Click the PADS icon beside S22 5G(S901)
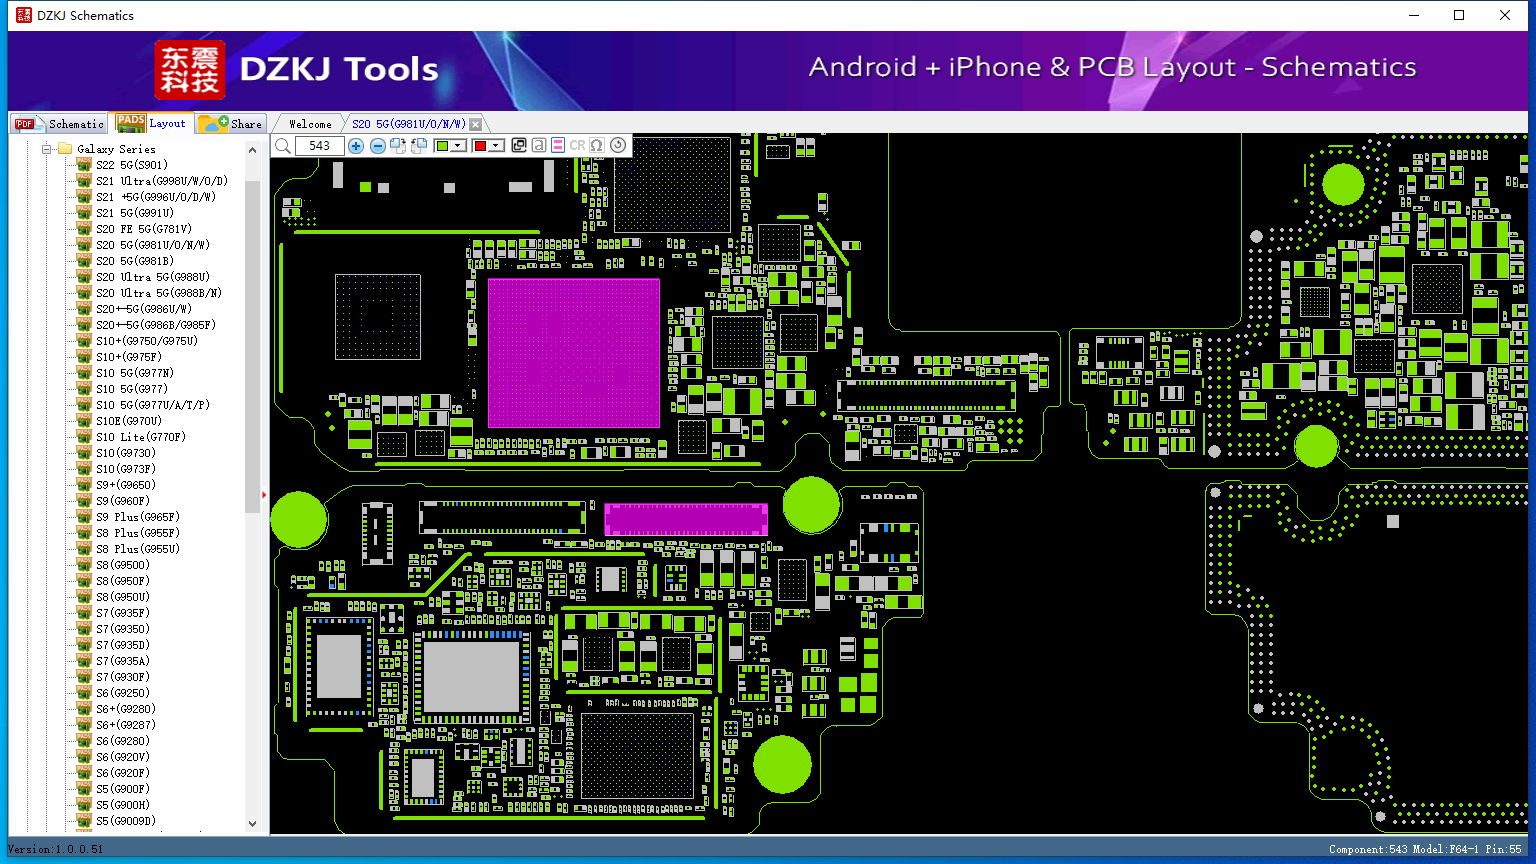The image size is (1536, 864). pyautogui.click(x=84, y=165)
